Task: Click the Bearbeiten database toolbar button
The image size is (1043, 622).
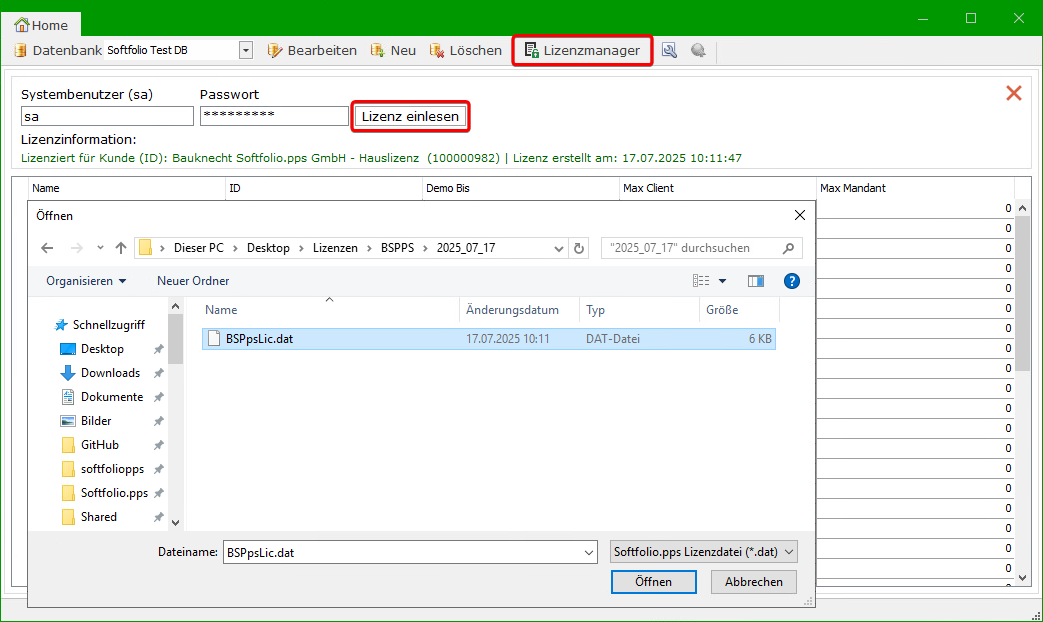Action: click(312, 50)
